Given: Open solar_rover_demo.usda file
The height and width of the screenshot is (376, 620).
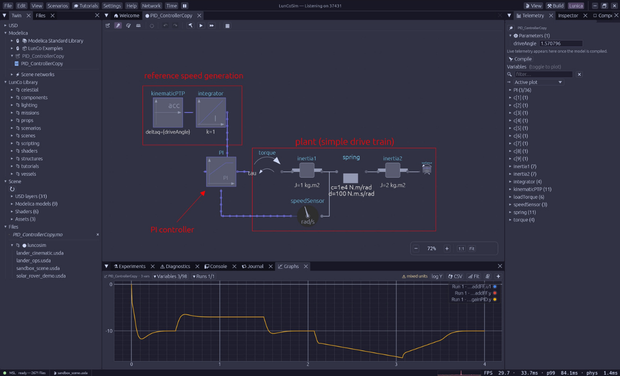Looking at the screenshot, I should tap(41, 276).
